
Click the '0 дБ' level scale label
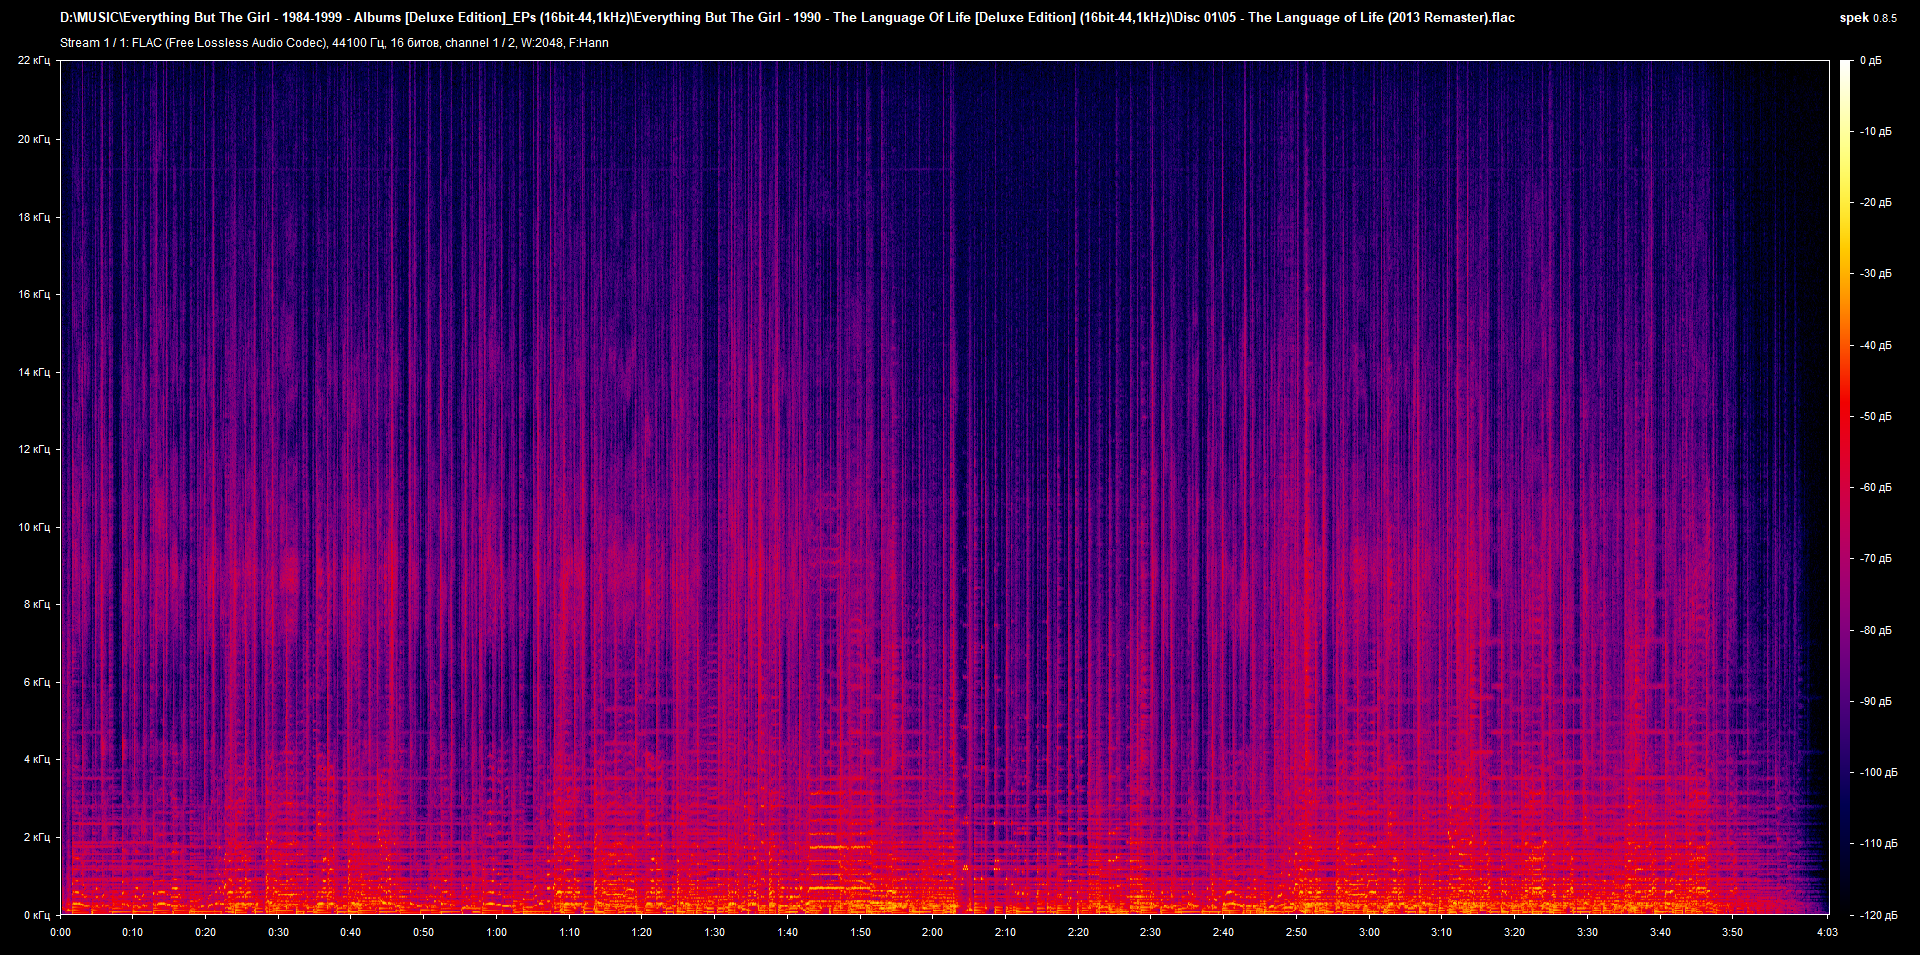coord(1871,61)
